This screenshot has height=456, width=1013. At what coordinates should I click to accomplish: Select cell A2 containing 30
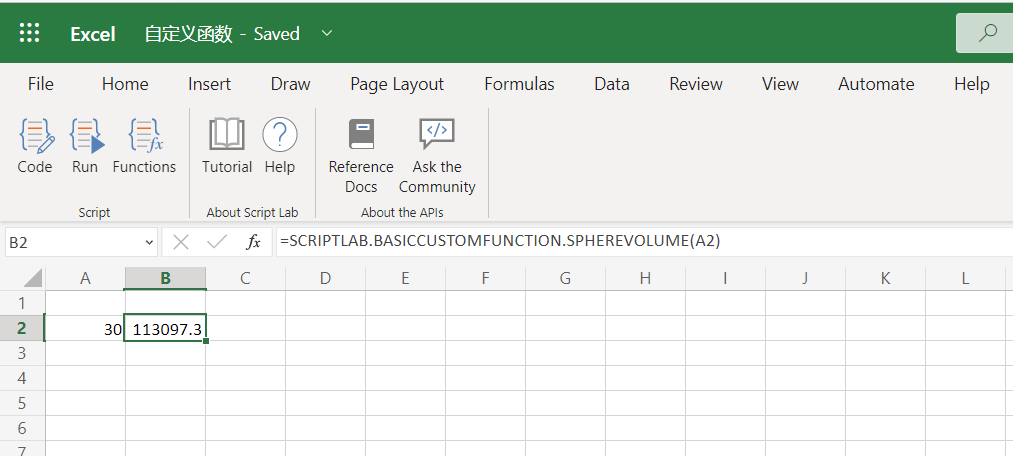pos(85,329)
